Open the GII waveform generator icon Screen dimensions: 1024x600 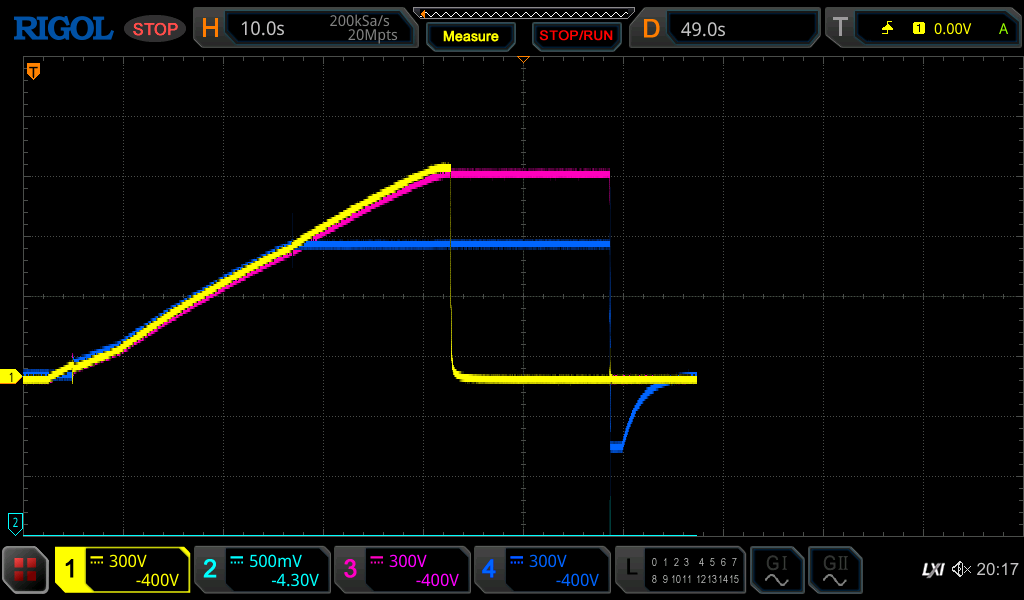(833, 570)
